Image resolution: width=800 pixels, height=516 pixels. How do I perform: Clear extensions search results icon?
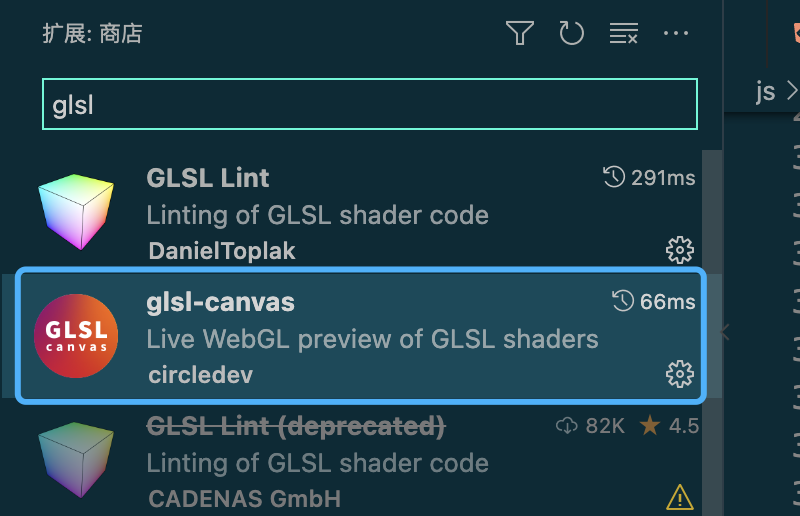point(623,34)
